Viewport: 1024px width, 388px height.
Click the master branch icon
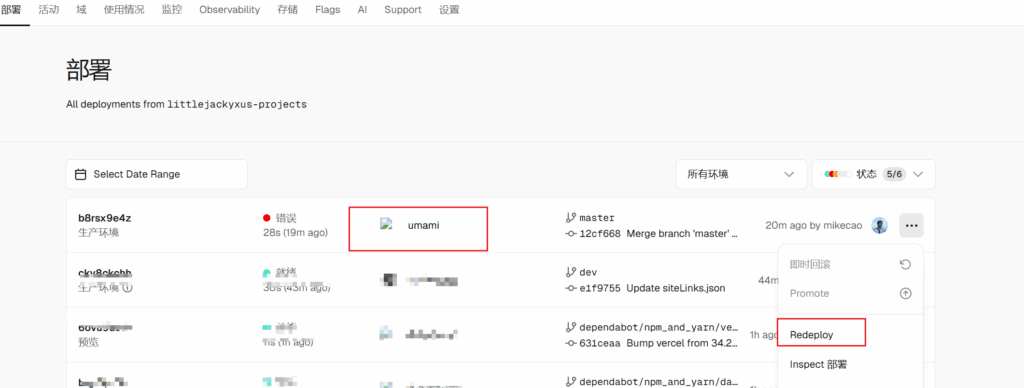[571, 218]
